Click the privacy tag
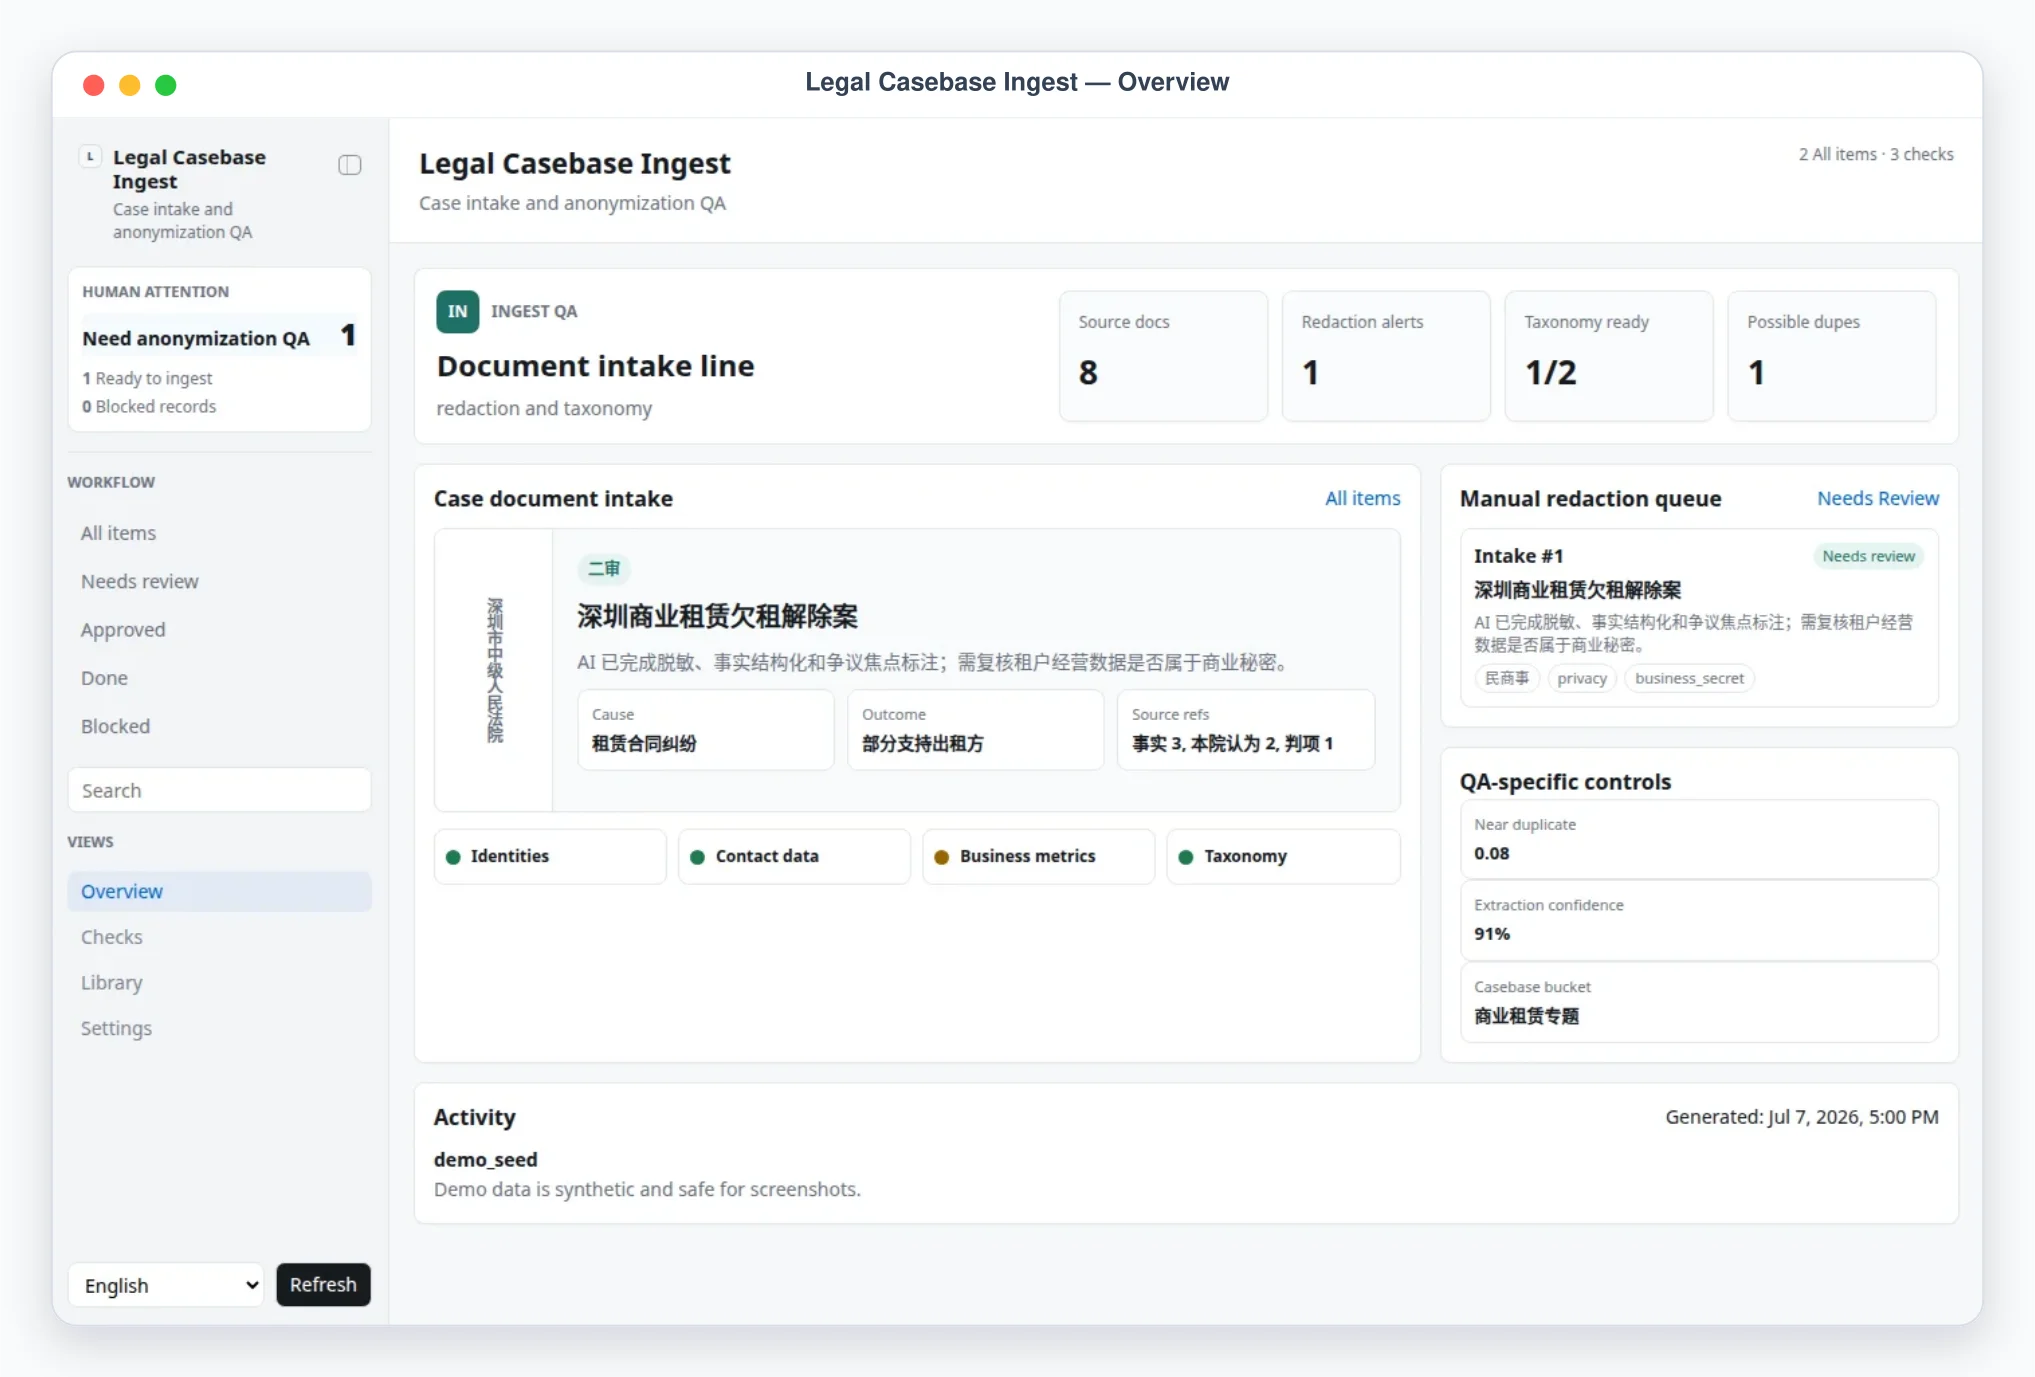 (x=1582, y=678)
